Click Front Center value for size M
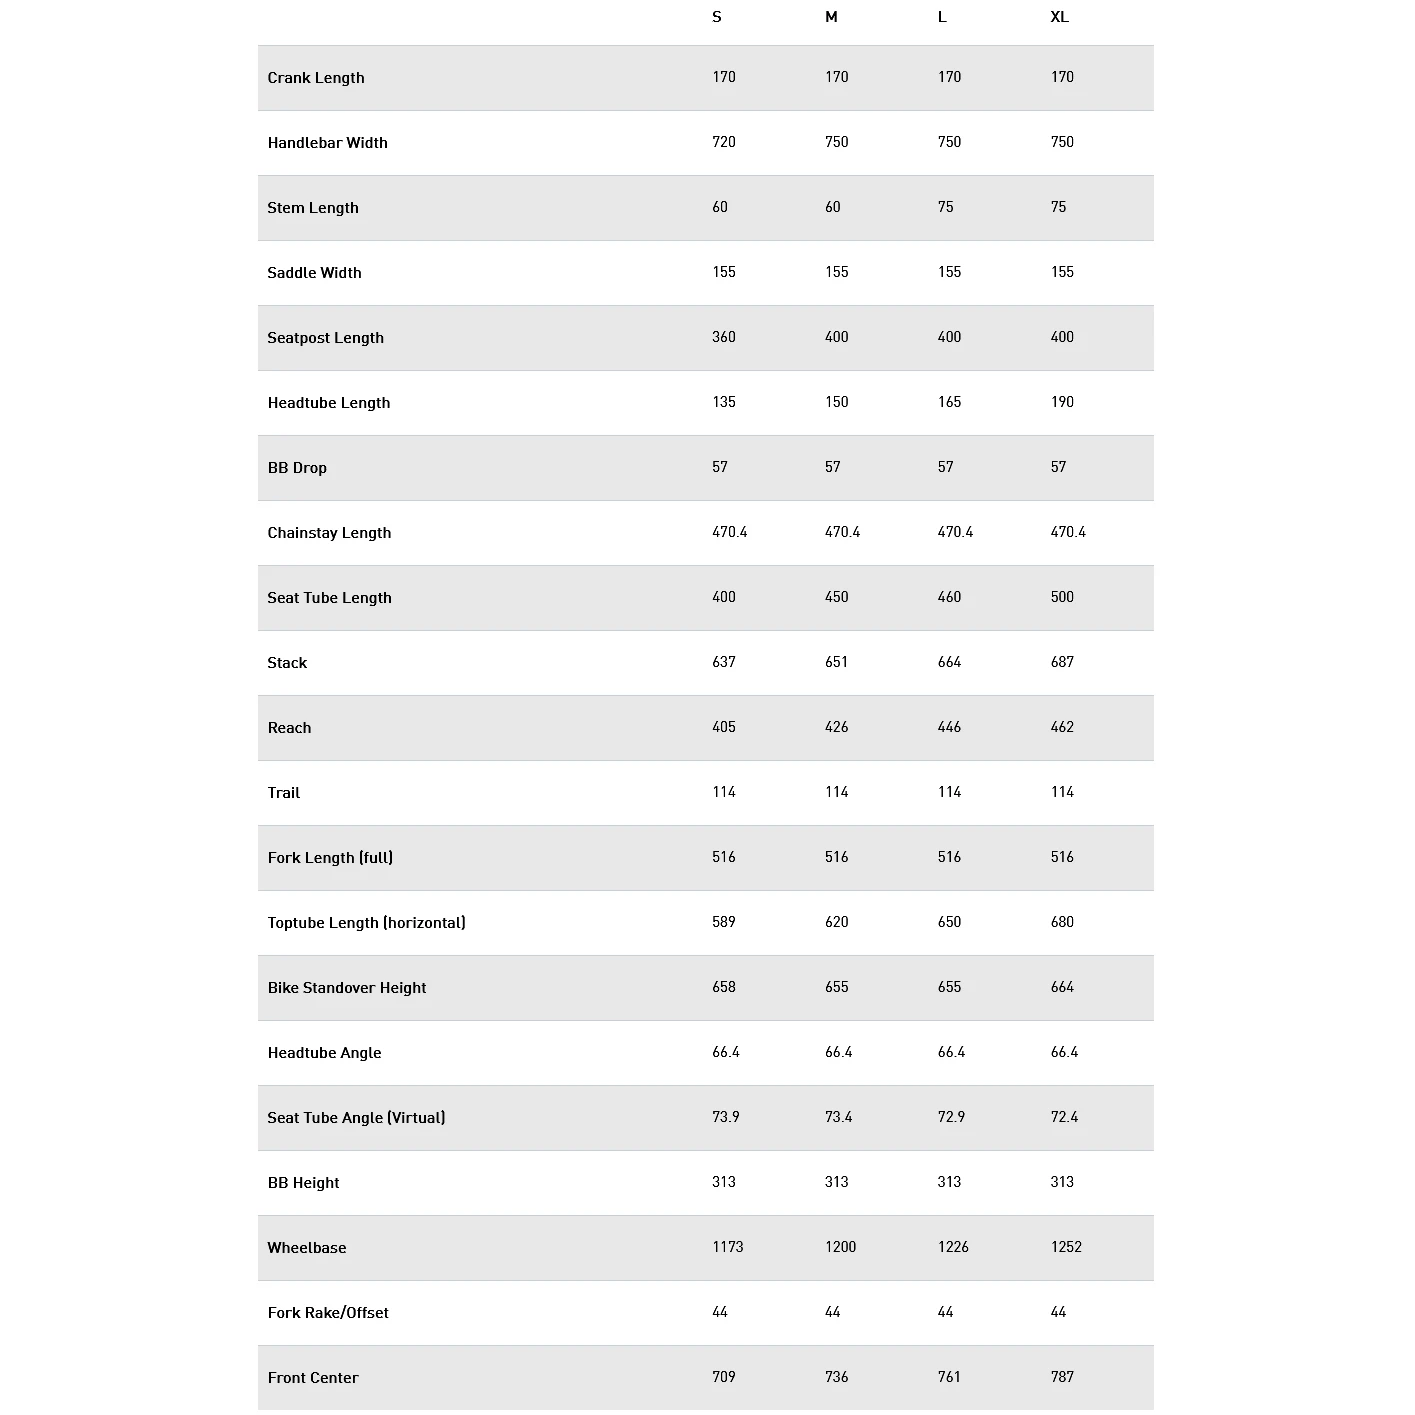 tap(837, 1377)
